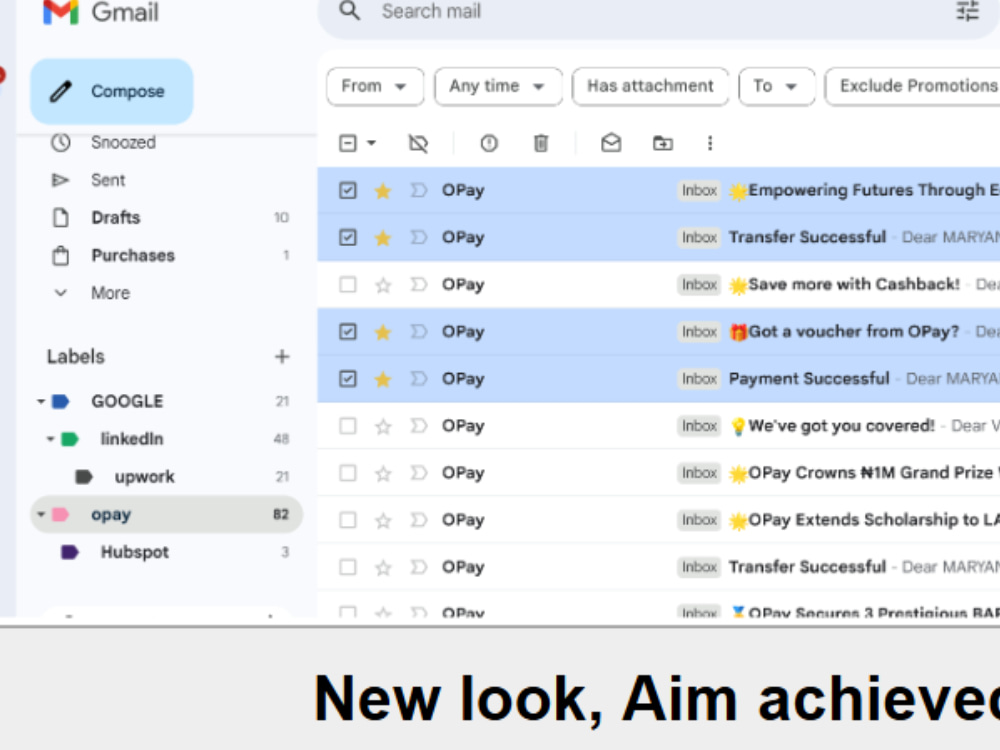Image resolution: width=1000 pixels, height=750 pixels.
Task: Toggle the select-all checkbox in toolbar
Action: point(348,143)
